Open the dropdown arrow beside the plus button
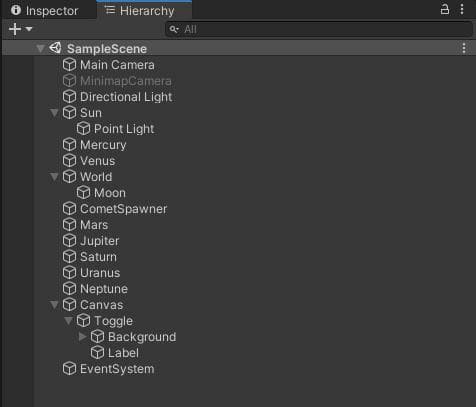 (x=29, y=29)
